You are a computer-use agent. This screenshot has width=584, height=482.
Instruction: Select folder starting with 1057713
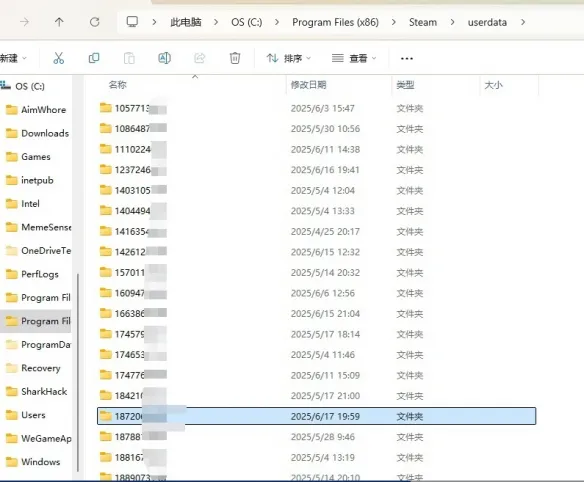click(x=317, y=108)
